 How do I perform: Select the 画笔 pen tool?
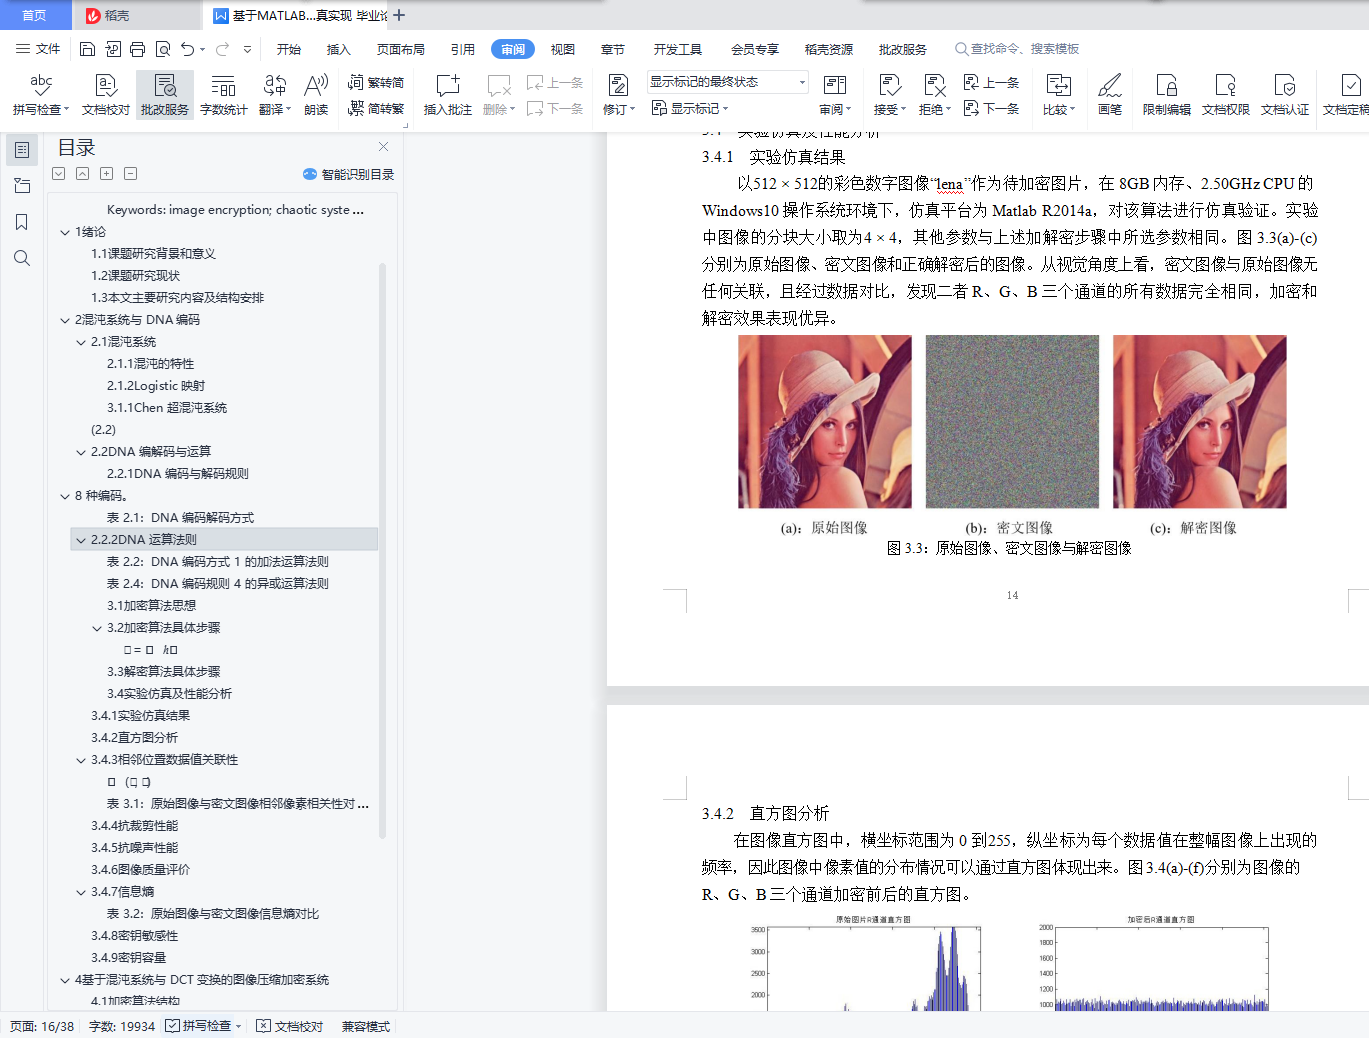(x=1110, y=95)
